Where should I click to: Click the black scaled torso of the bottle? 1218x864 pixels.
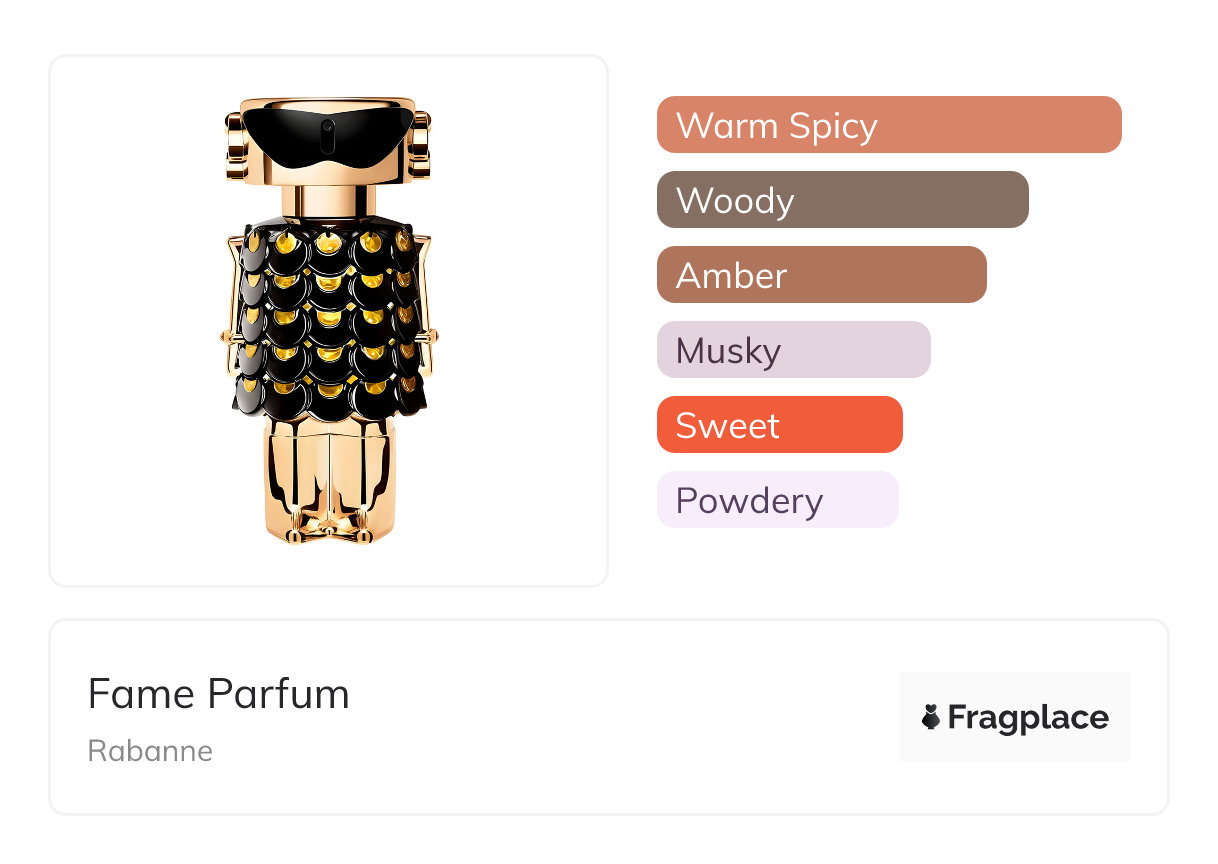[328, 320]
